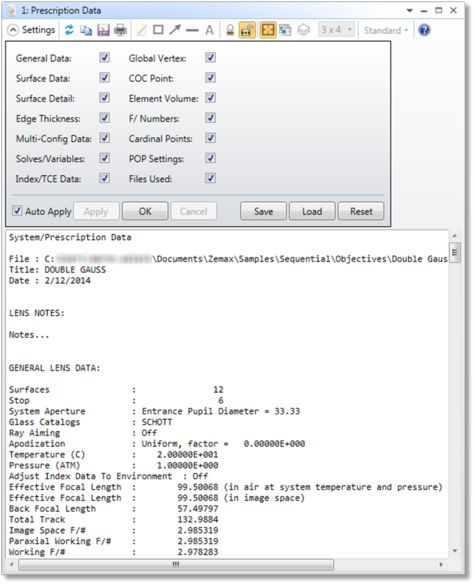Click the Load settings button

pos(312,211)
